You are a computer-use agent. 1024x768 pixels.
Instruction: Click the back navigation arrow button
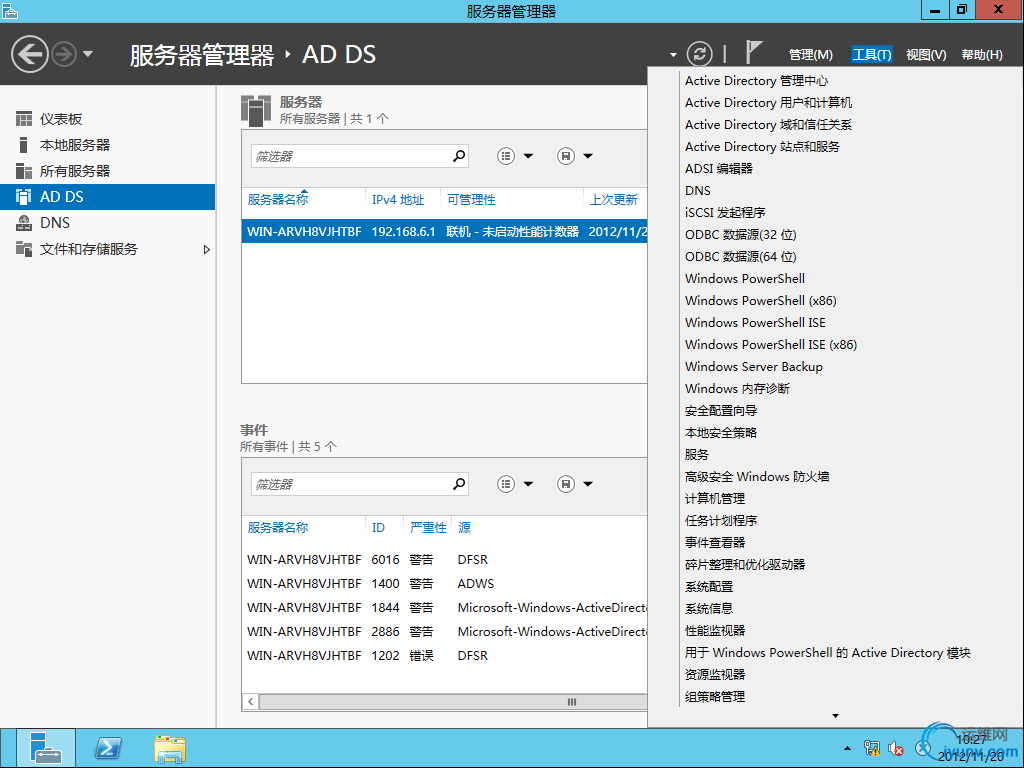tap(29, 54)
